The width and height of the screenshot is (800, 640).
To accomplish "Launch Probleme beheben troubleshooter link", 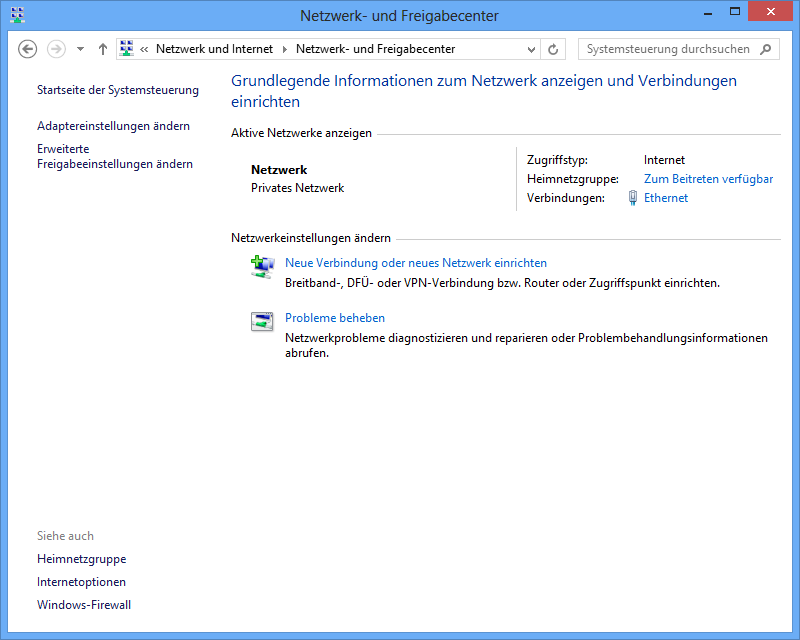I will click(334, 318).
